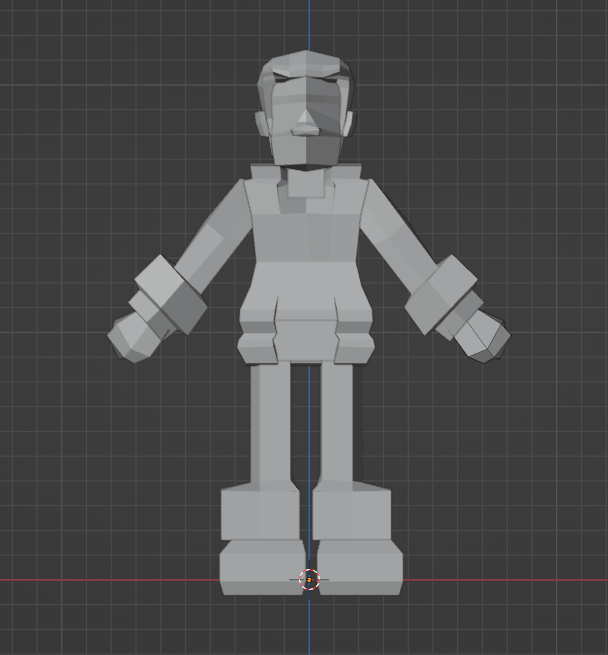Select the character's boot right of the blue axis
The height and width of the screenshot is (655, 608).
(359, 567)
